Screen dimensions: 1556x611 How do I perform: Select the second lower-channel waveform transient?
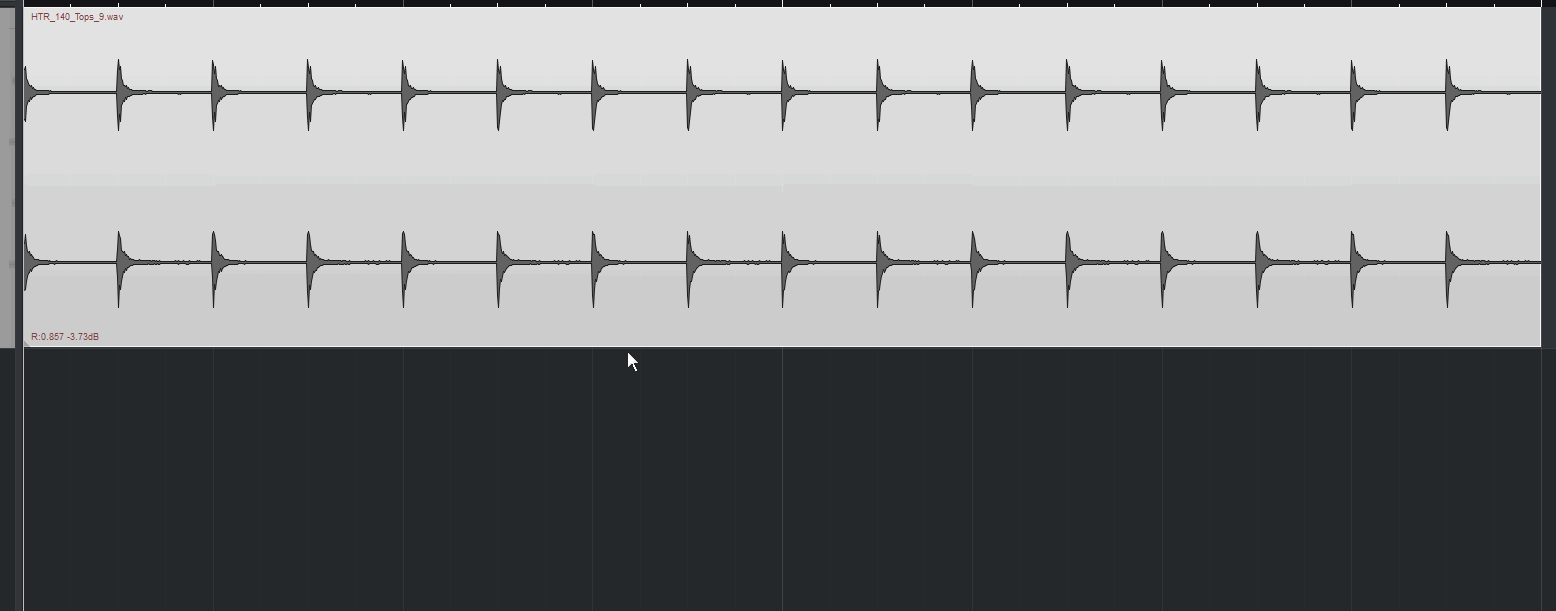(121, 263)
